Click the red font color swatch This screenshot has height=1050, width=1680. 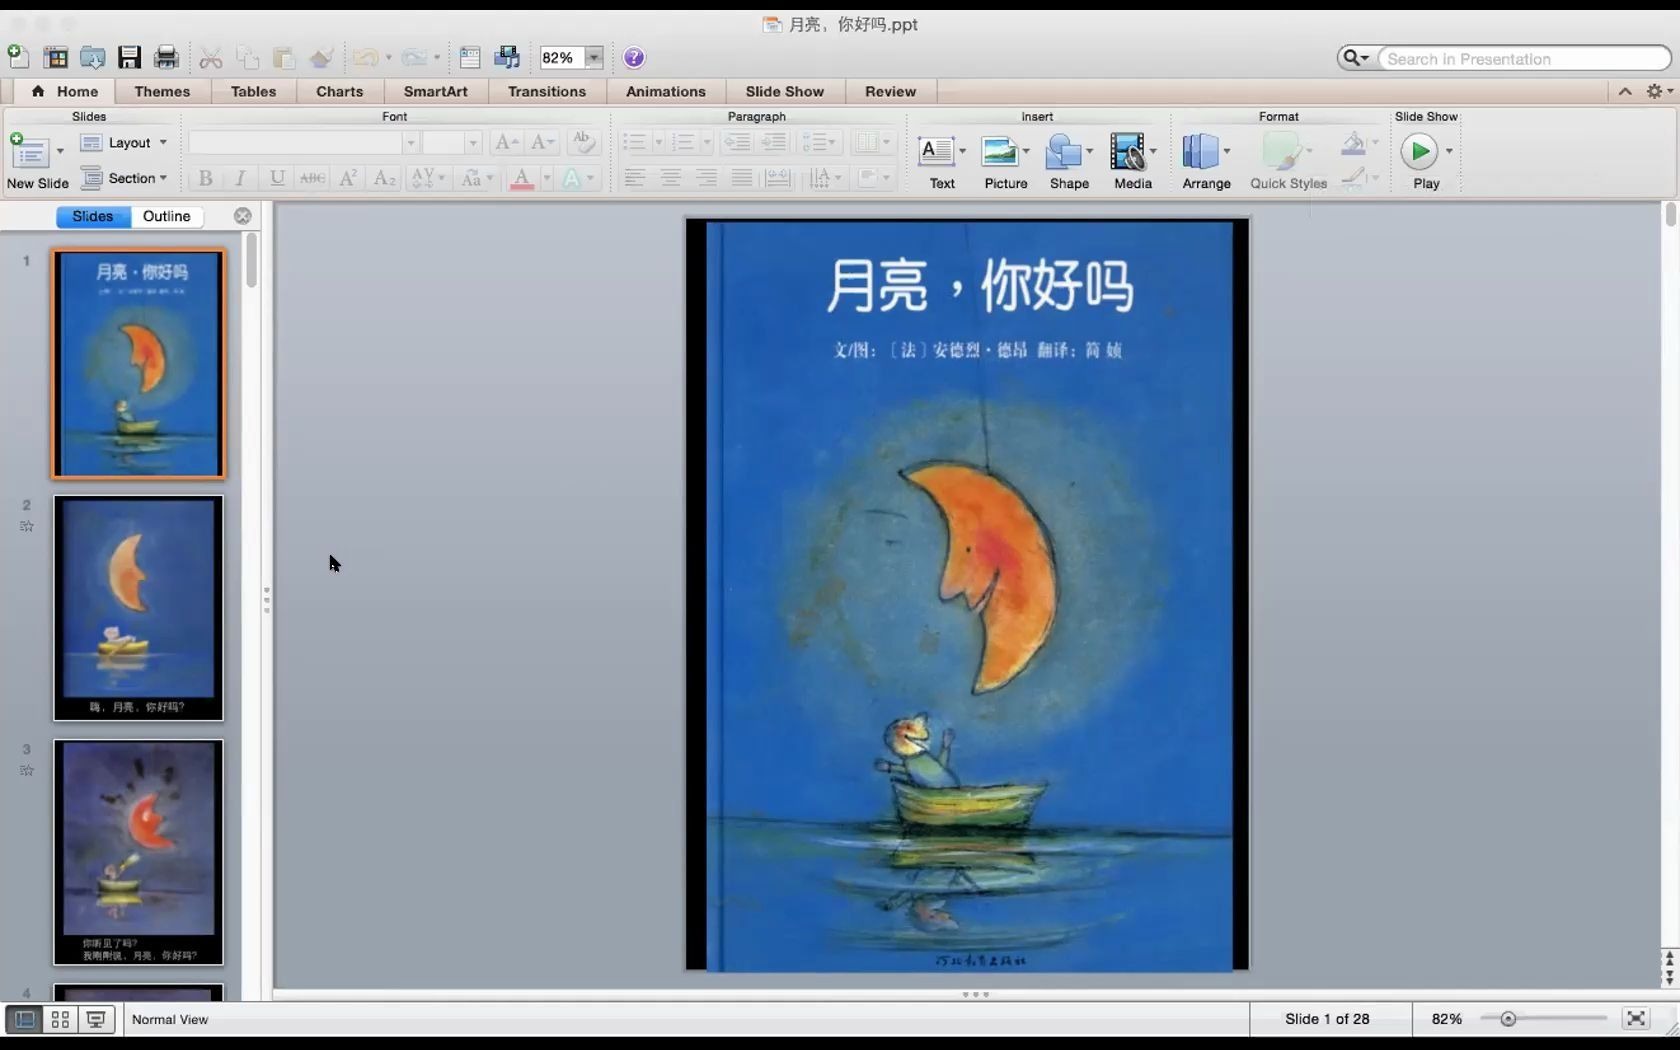pos(522,178)
